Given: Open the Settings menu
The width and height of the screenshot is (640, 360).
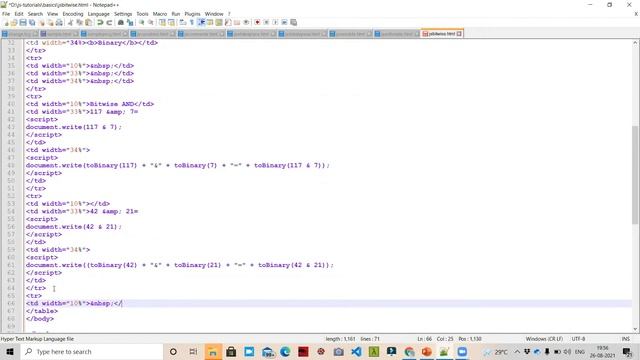Looking at the screenshot, I should (123, 14).
